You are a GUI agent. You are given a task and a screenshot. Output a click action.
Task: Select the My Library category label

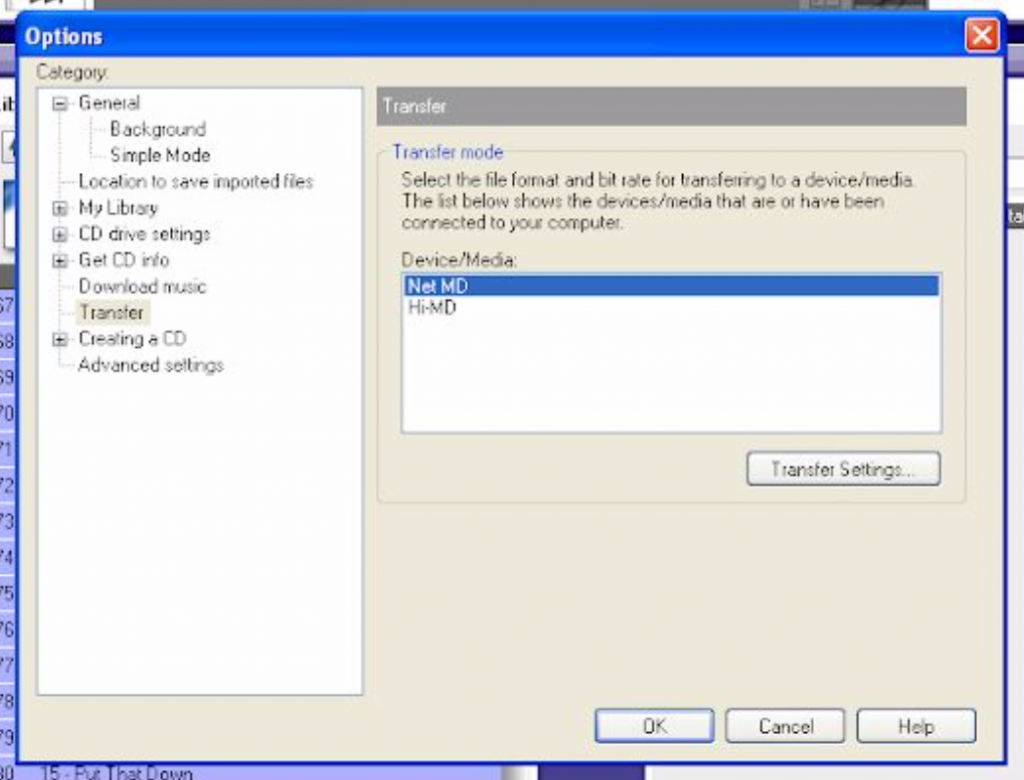tap(117, 208)
